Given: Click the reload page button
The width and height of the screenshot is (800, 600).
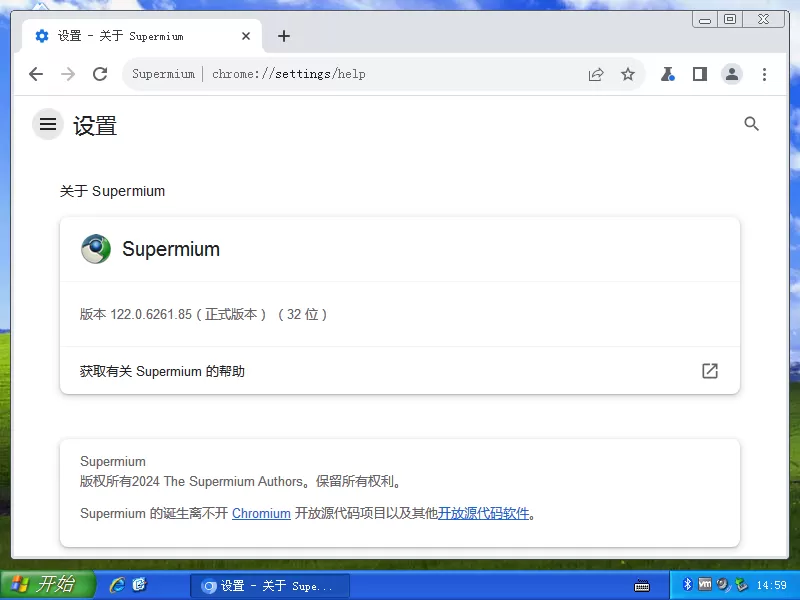Looking at the screenshot, I should click(x=100, y=74).
